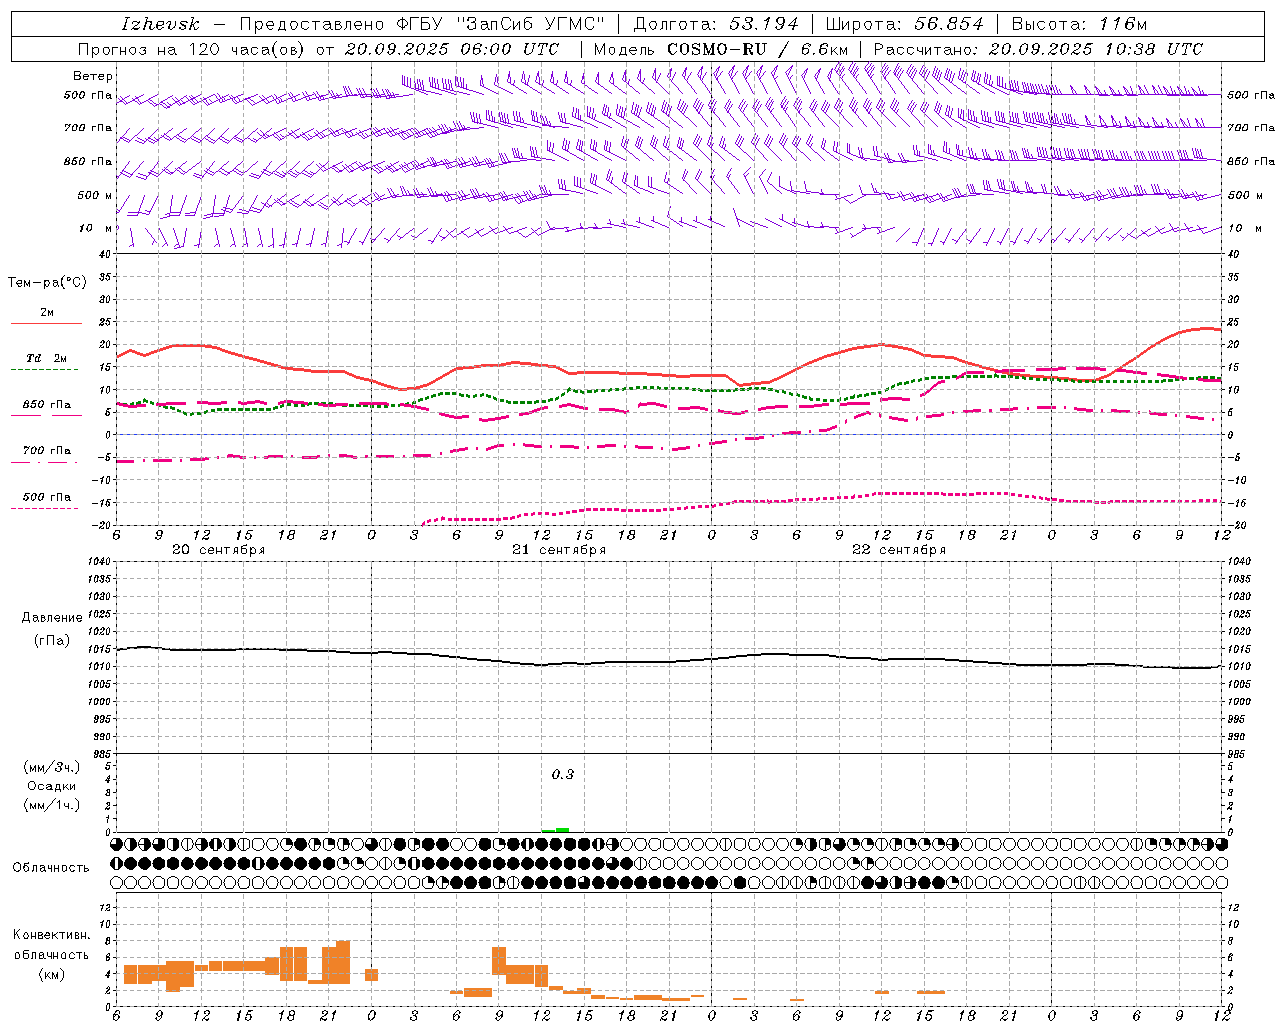The width and height of the screenshot is (1280, 1024).
Task: Click the '(мм/1ч.)' precipitation unit label
Action: coord(52,805)
